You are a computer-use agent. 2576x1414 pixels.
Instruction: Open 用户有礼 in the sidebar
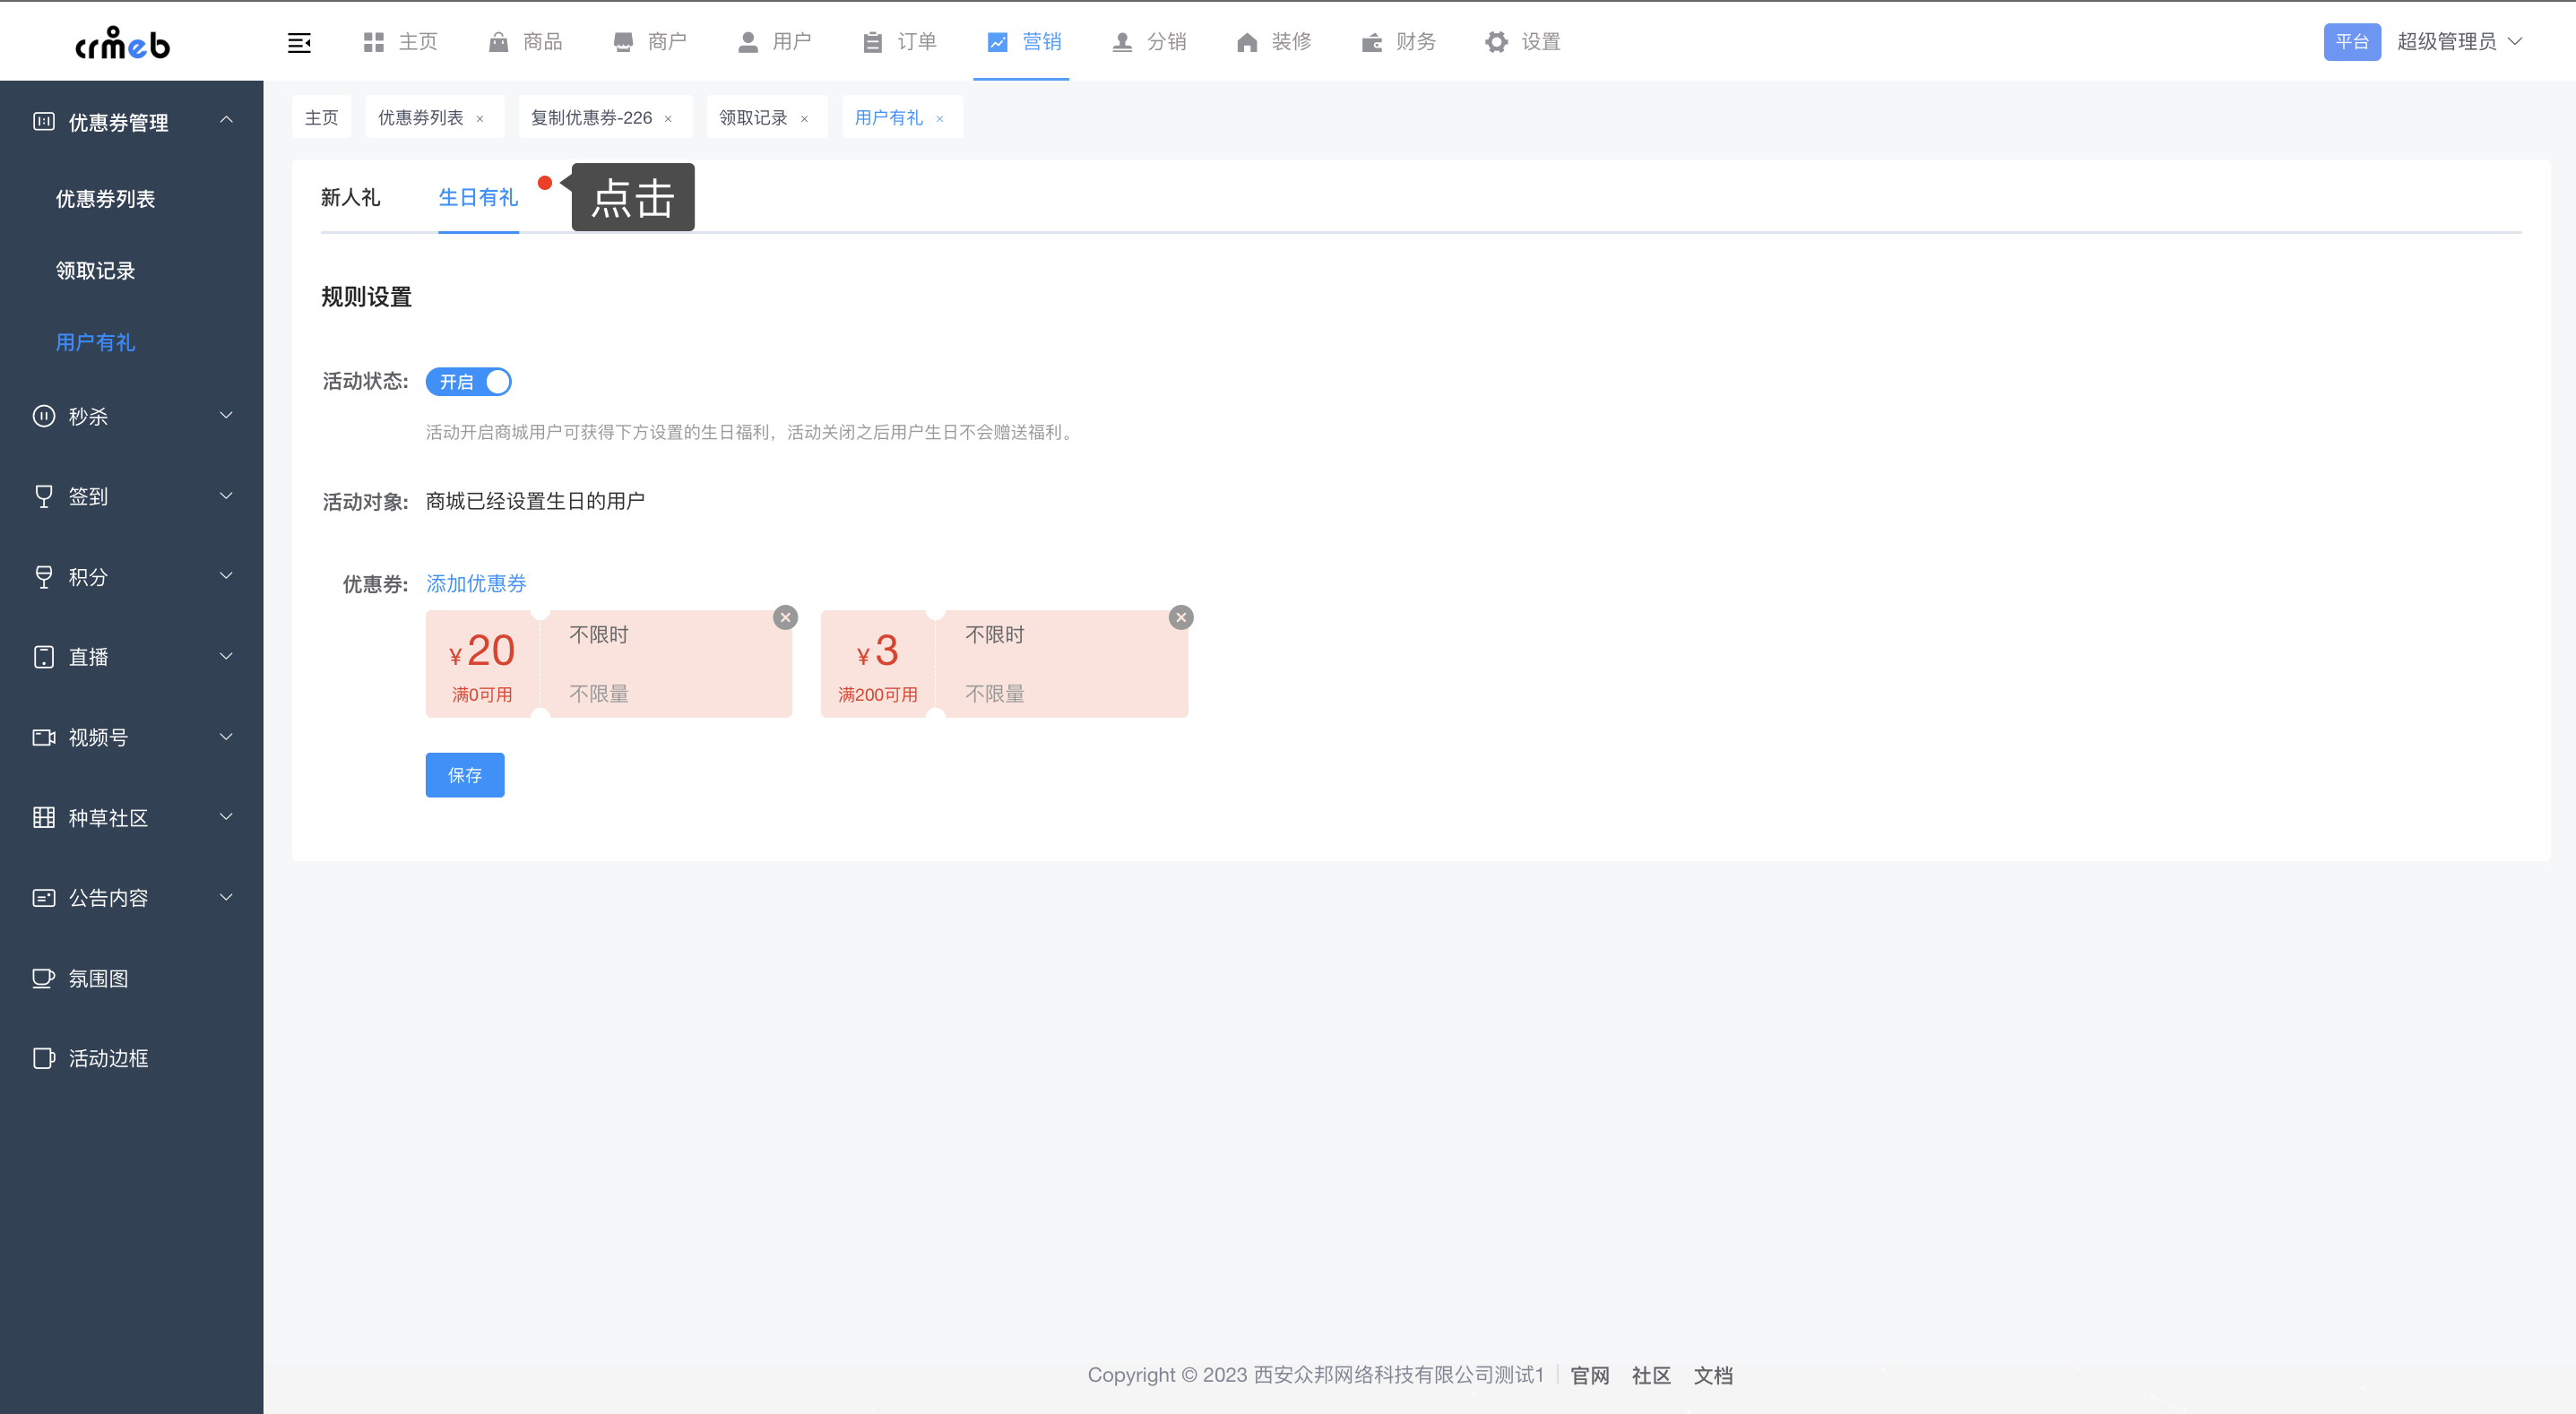point(95,343)
